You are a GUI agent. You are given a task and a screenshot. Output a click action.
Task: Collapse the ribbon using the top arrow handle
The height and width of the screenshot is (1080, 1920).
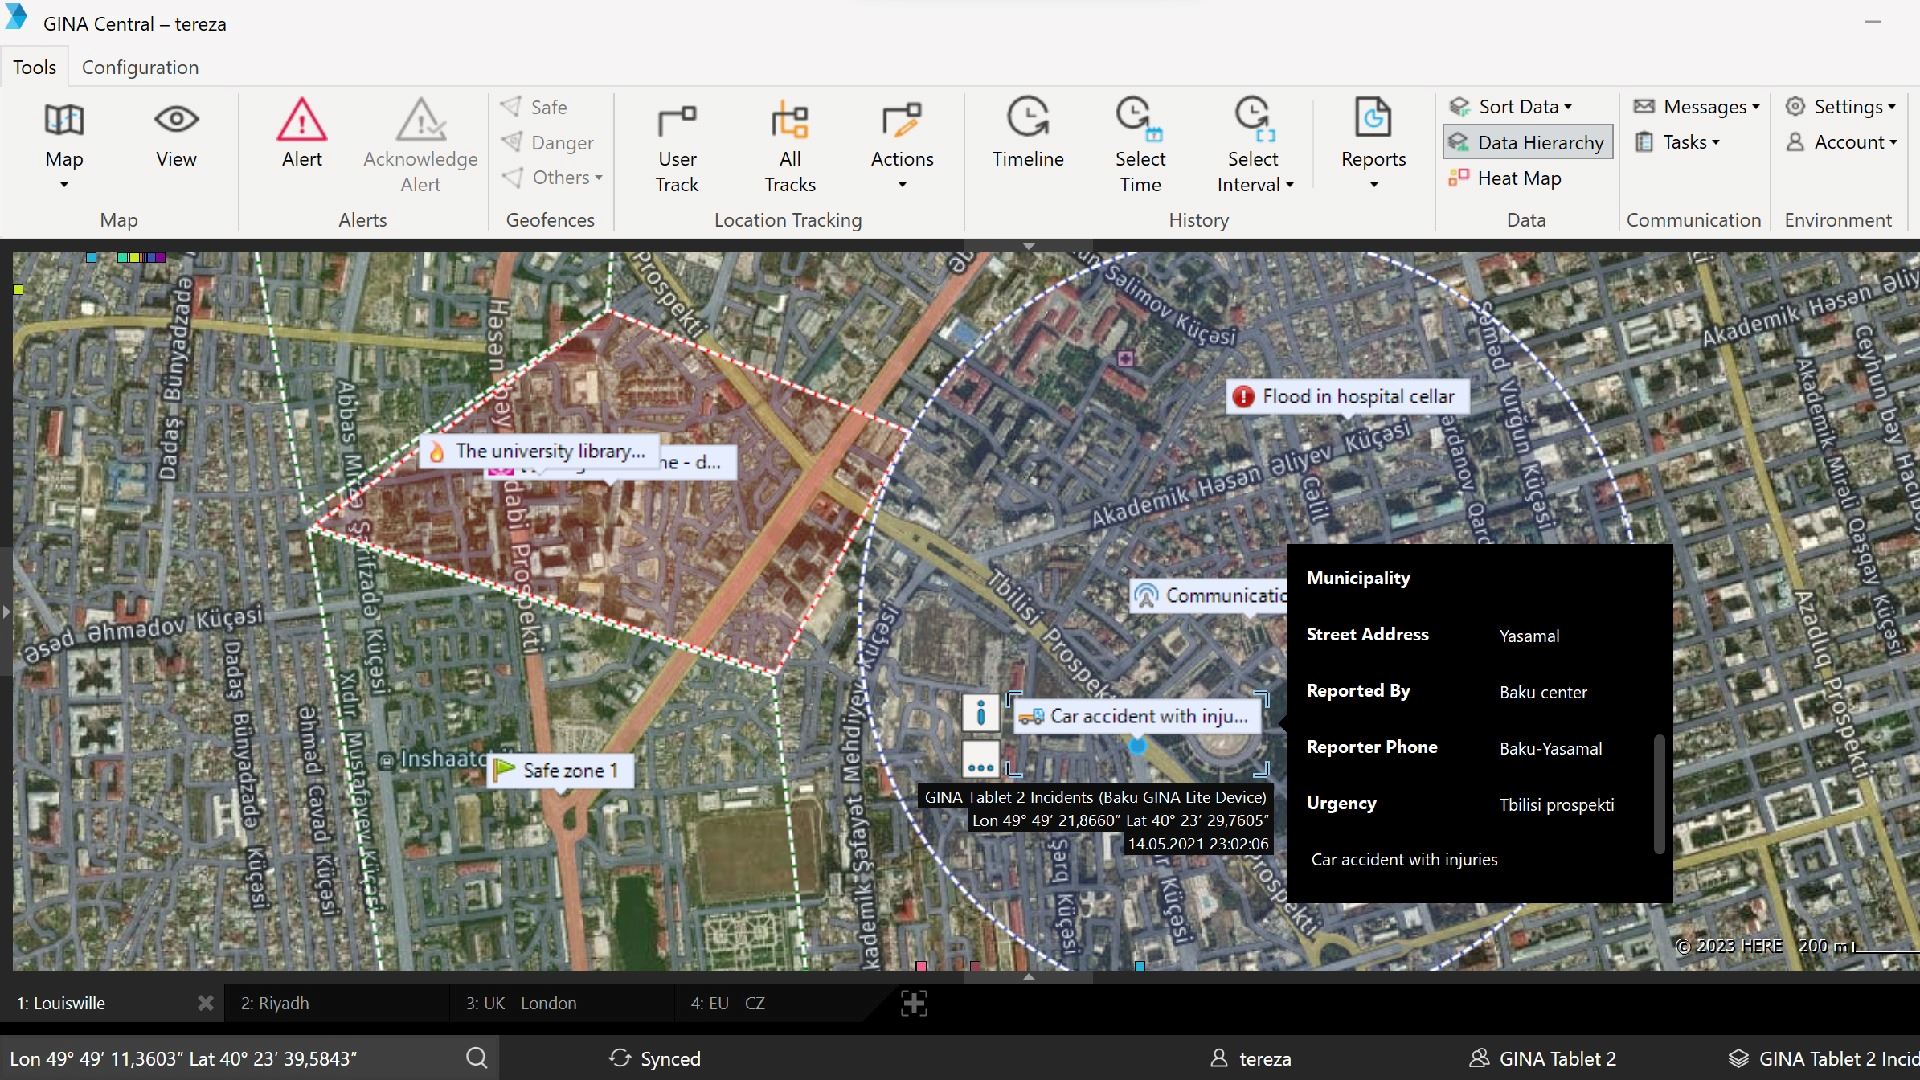coord(1028,245)
